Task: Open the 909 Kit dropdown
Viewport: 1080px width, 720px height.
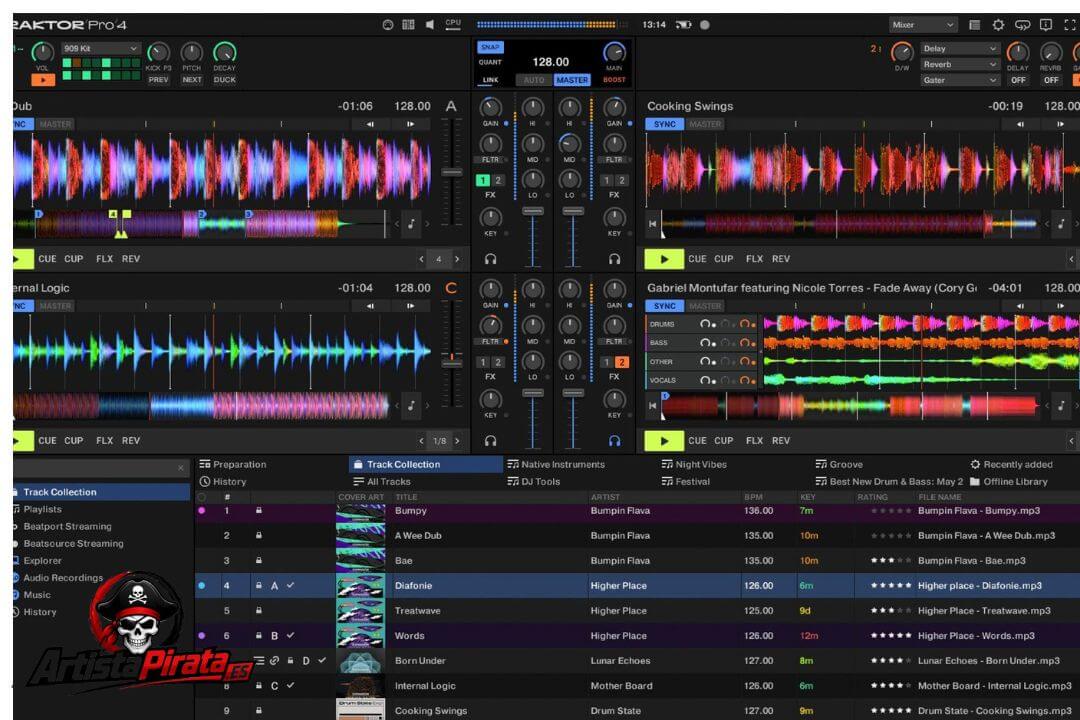Action: [101, 48]
